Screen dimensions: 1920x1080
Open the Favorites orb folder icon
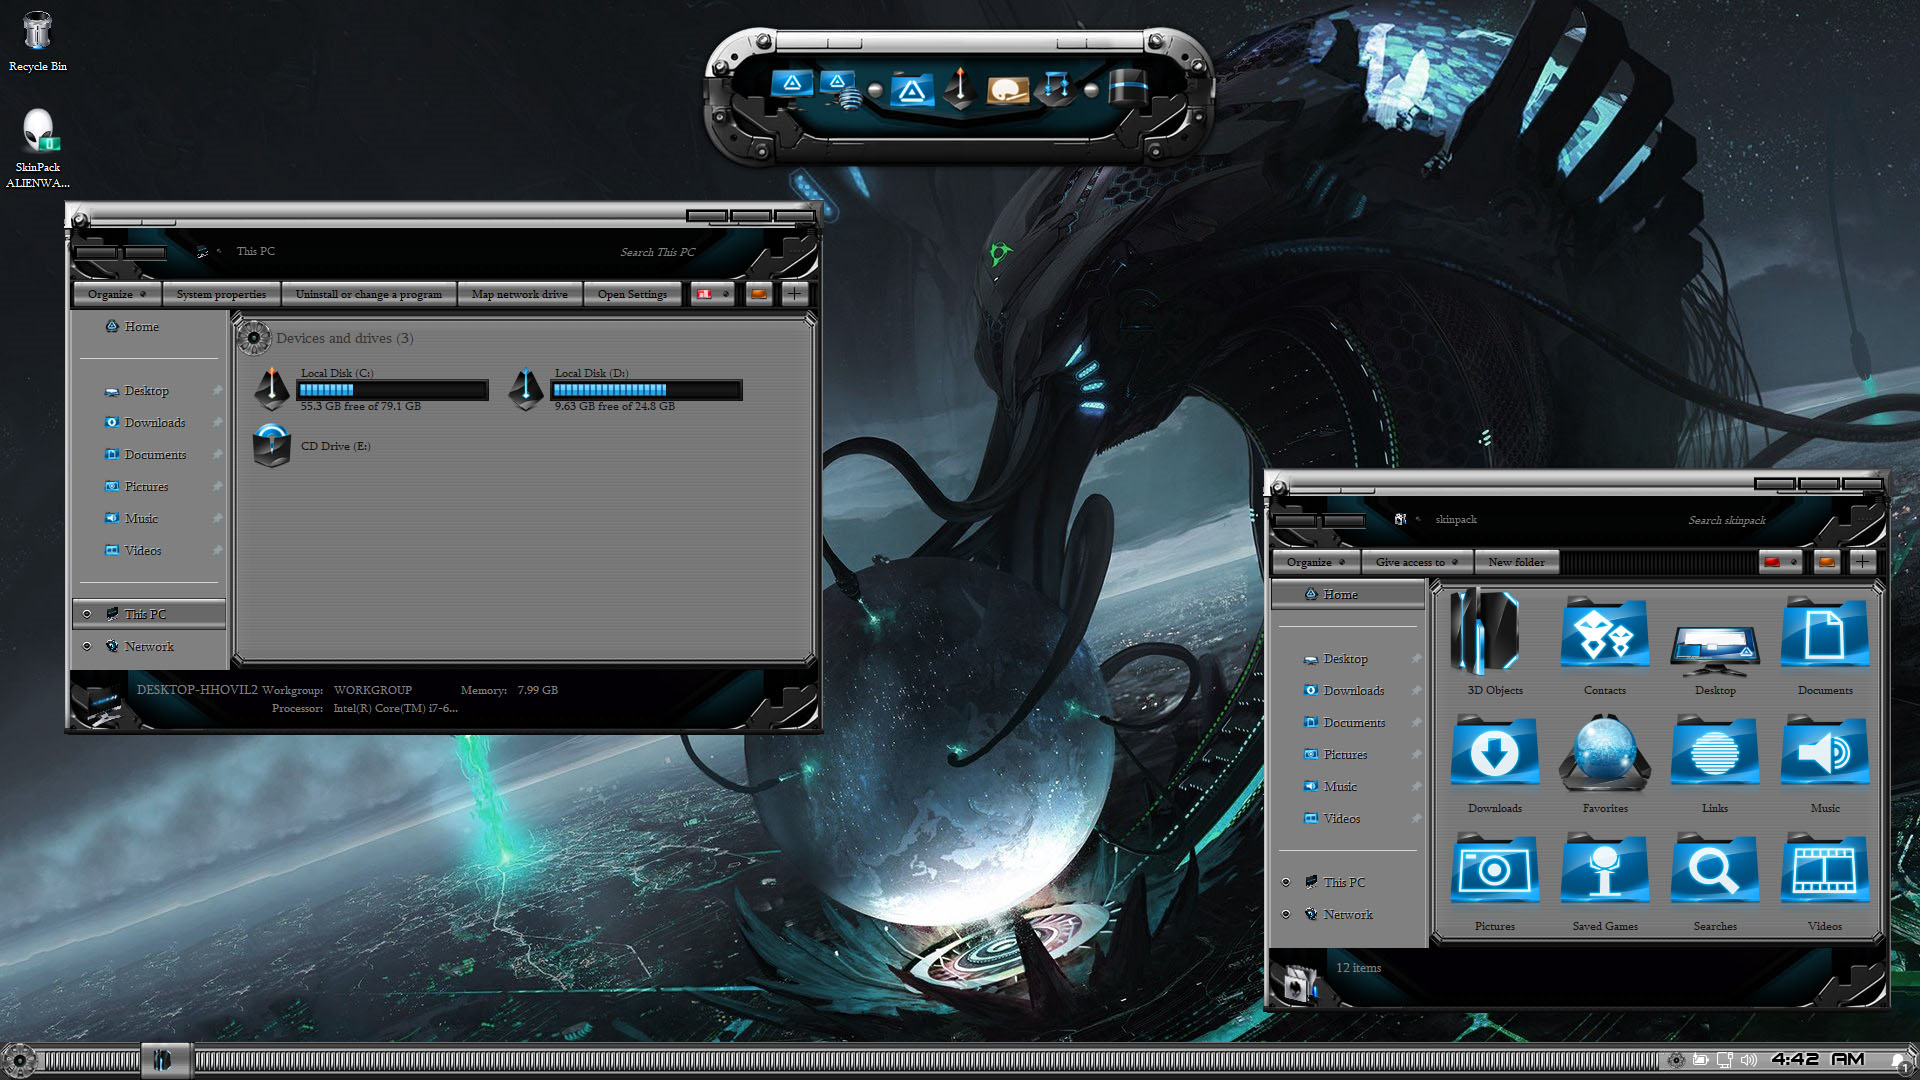click(x=1604, y=752)
